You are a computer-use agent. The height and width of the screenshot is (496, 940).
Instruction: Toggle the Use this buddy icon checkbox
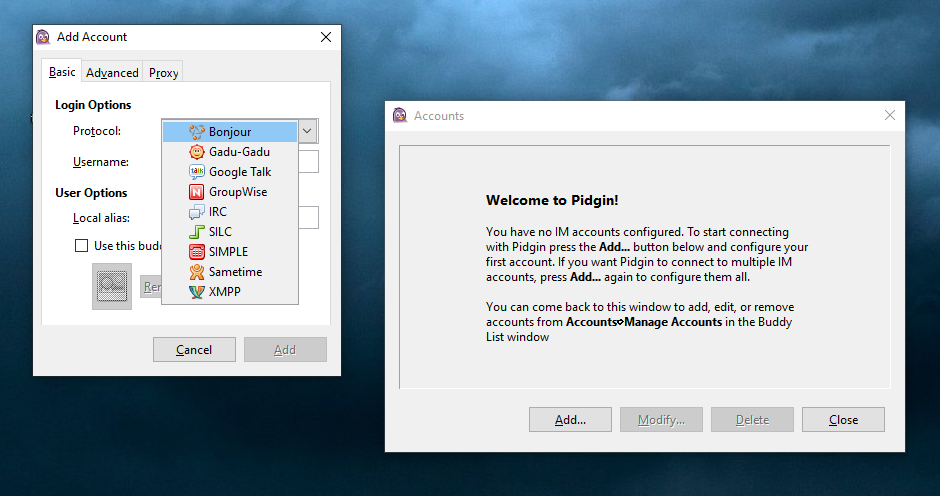pos(82,246)
